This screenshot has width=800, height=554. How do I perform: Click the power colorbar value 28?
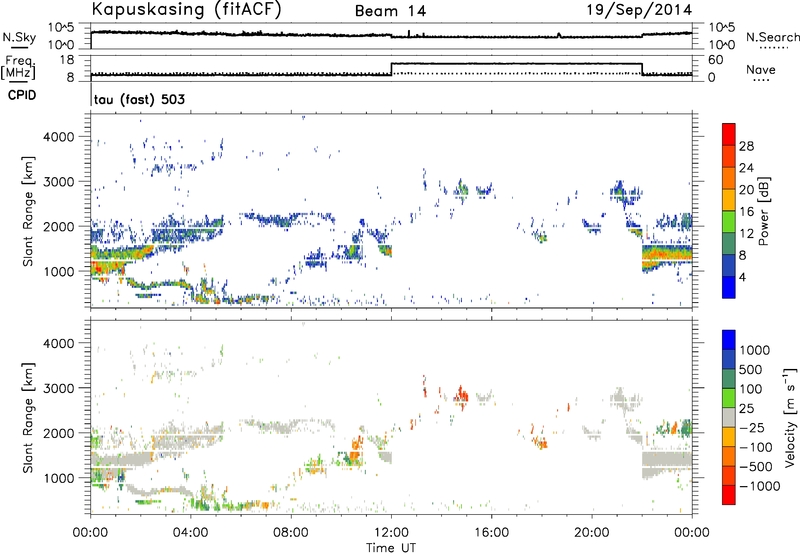point(746,146)
